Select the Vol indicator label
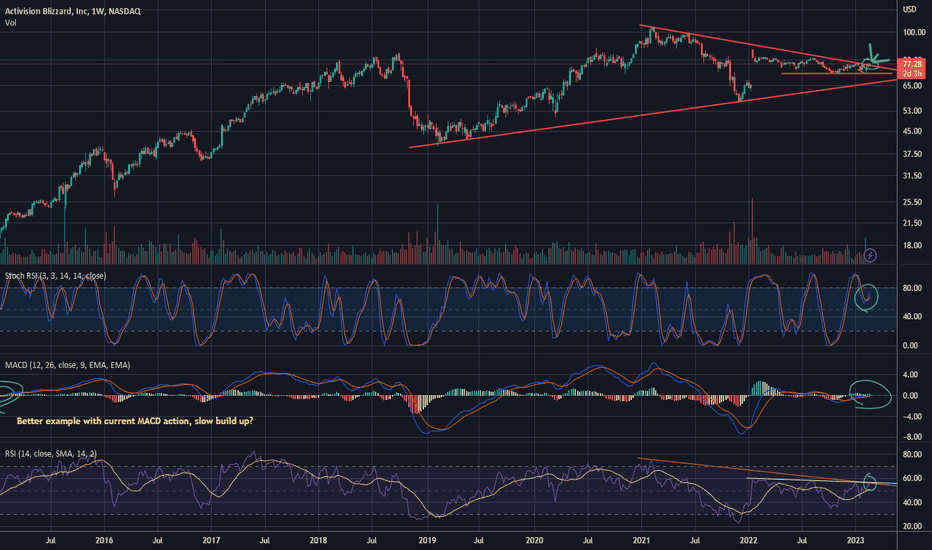932x550 pixels. (x=11, y=23)
